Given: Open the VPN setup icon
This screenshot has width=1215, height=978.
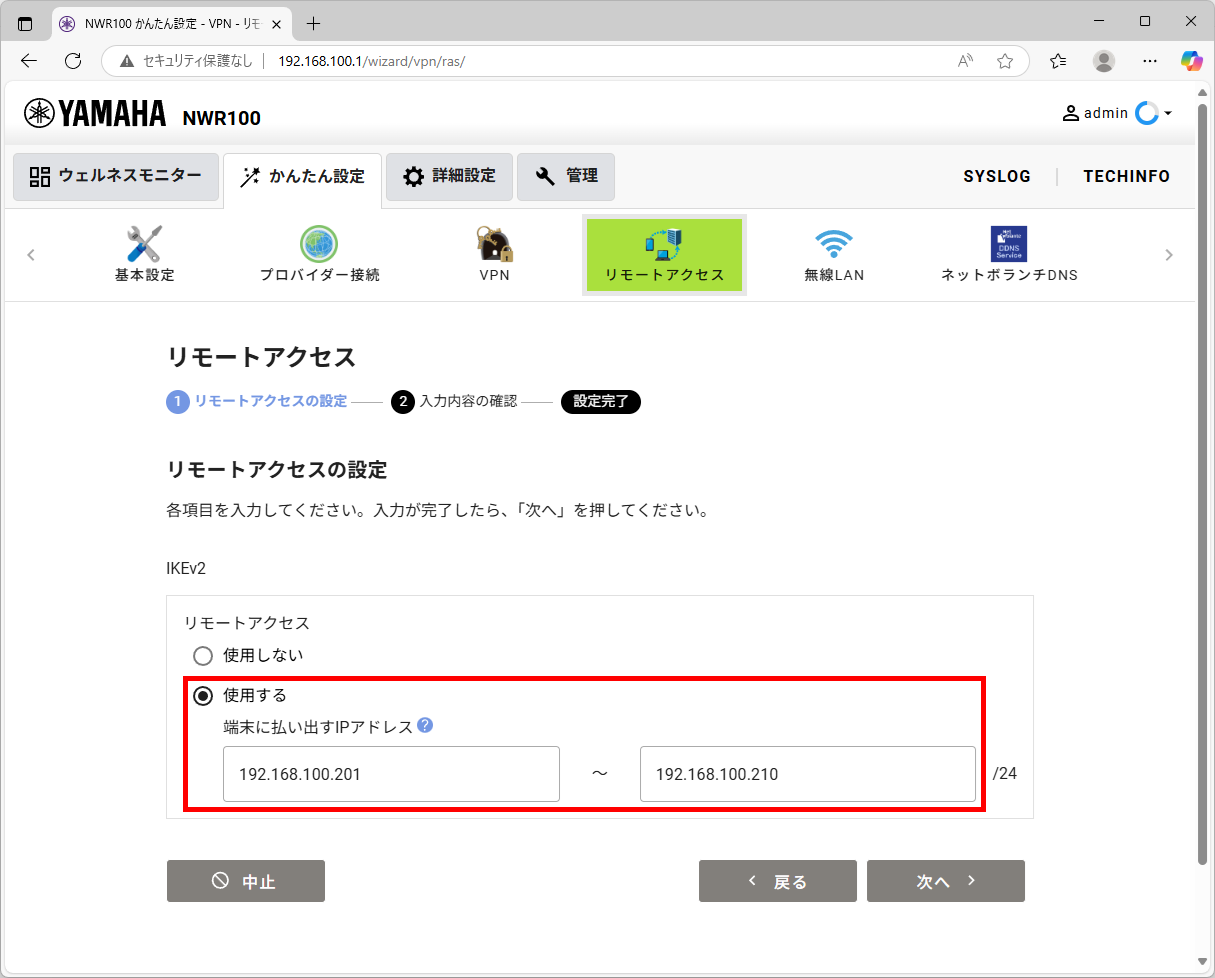Looking at the screenshot, I should point(494,253).
